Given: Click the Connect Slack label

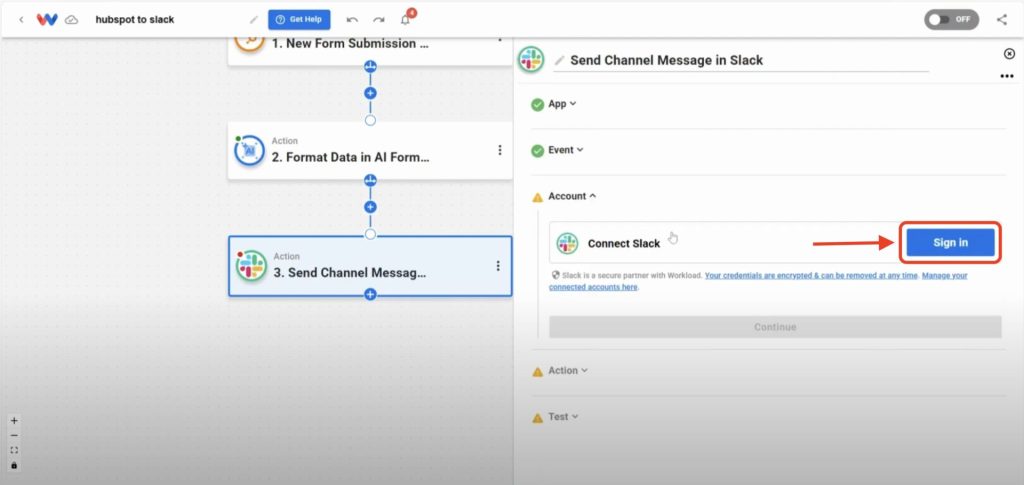Looking at the screenshot, I should (624, 243).
